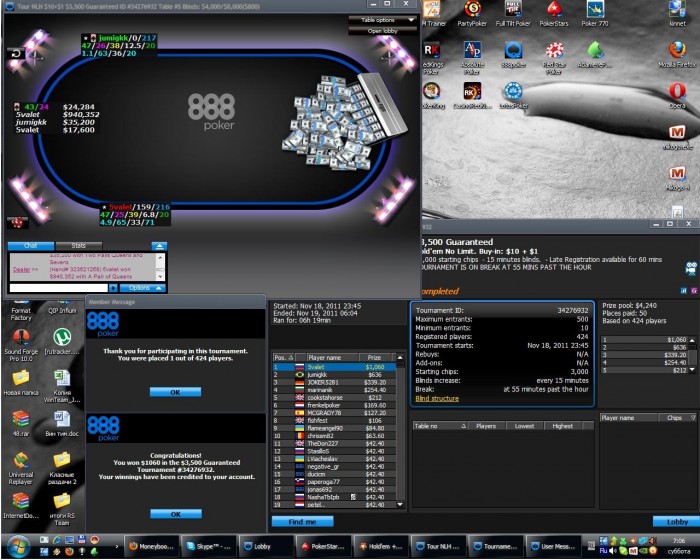
Task: Open the rutracker uTorrent file icon
Action: pos(62,342)
